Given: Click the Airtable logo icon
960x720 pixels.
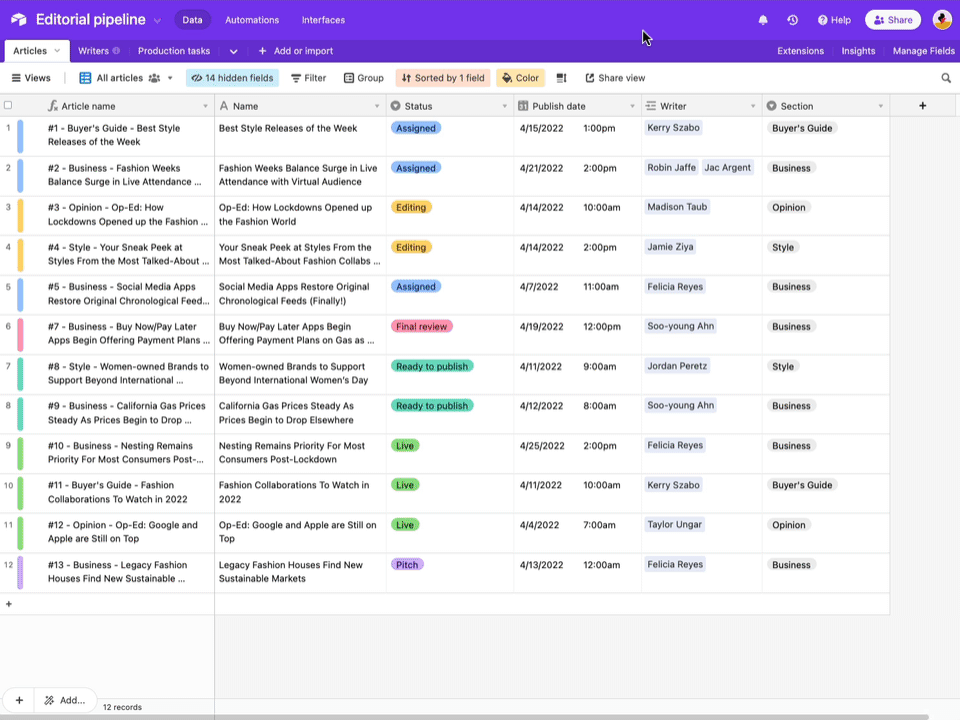Looking at the screenshot, I should (x=17, y=19).
